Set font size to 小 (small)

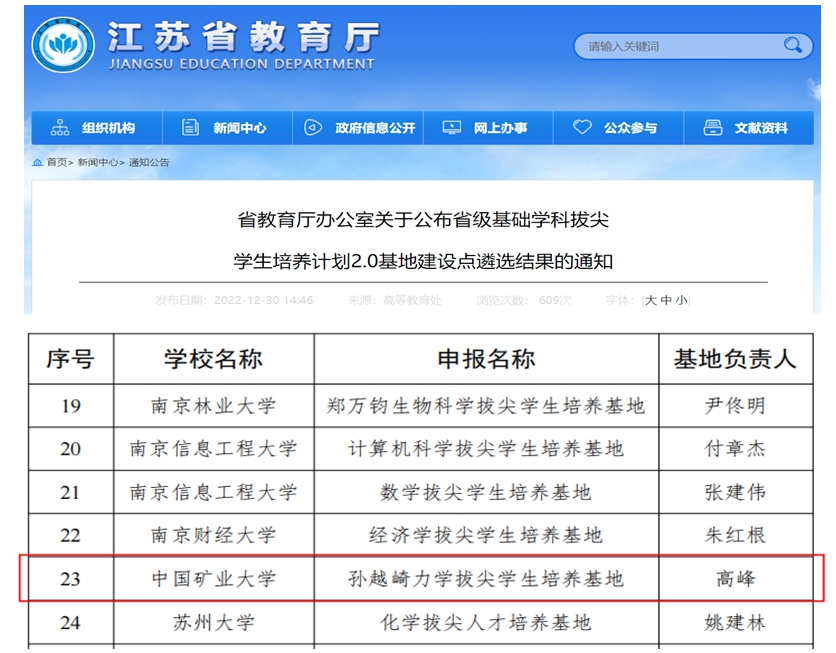pos(681,300)
